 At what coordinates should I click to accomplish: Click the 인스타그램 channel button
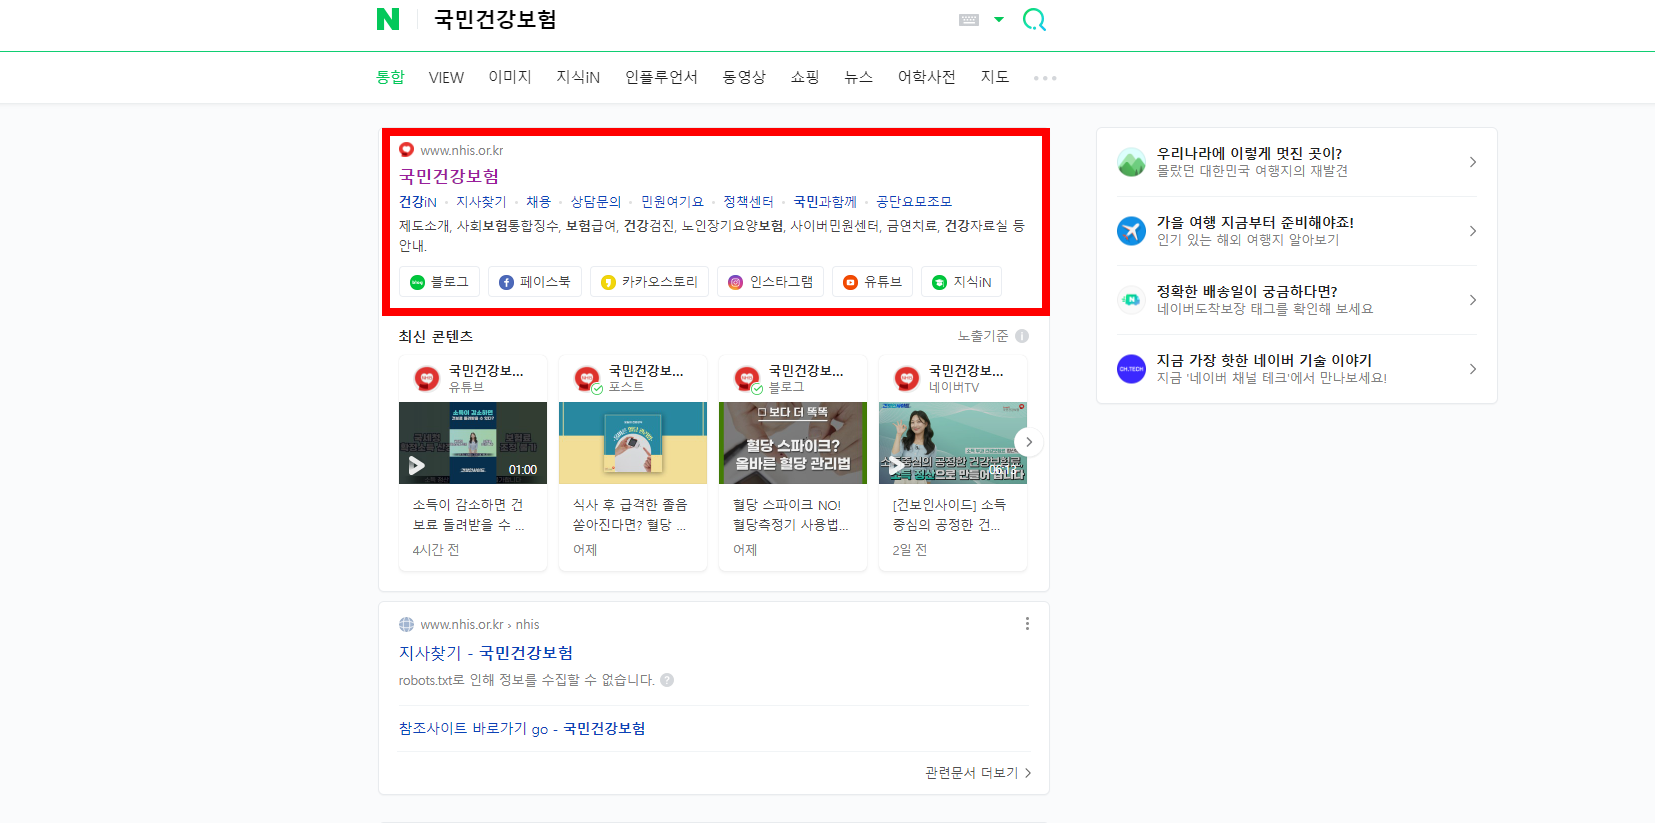tap(770, 282)
